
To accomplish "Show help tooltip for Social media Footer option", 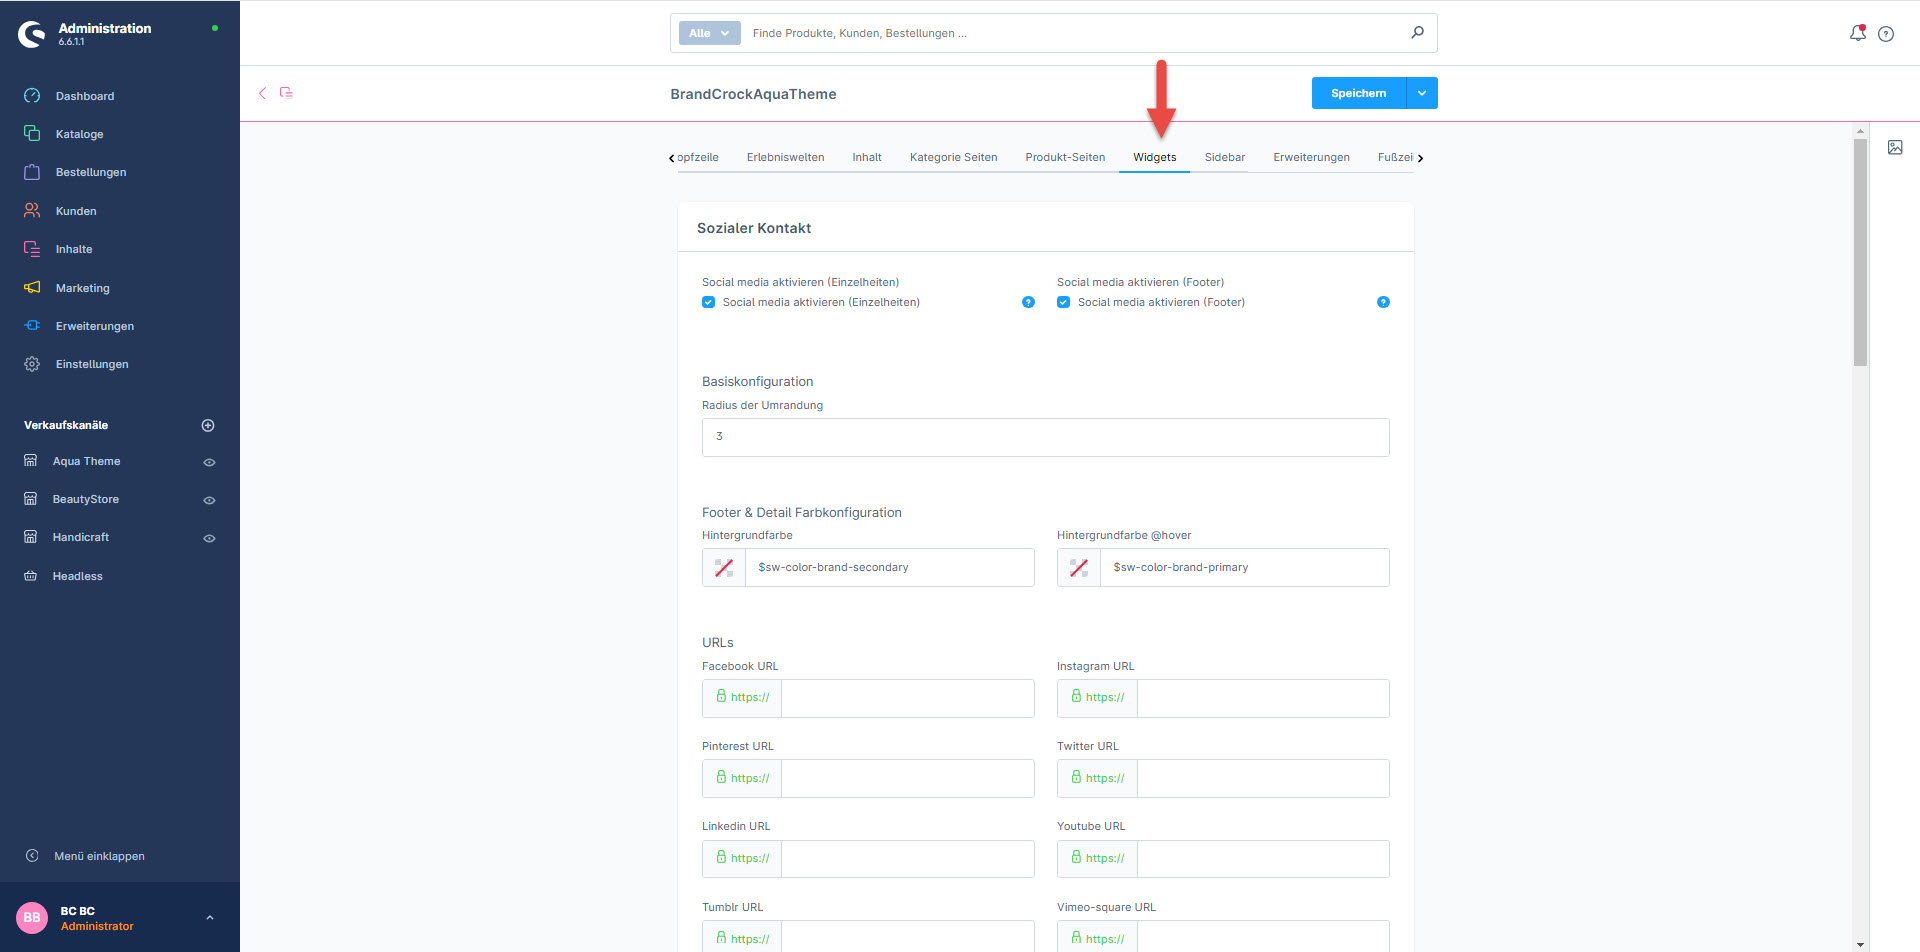I will [x=1383, y=302].
